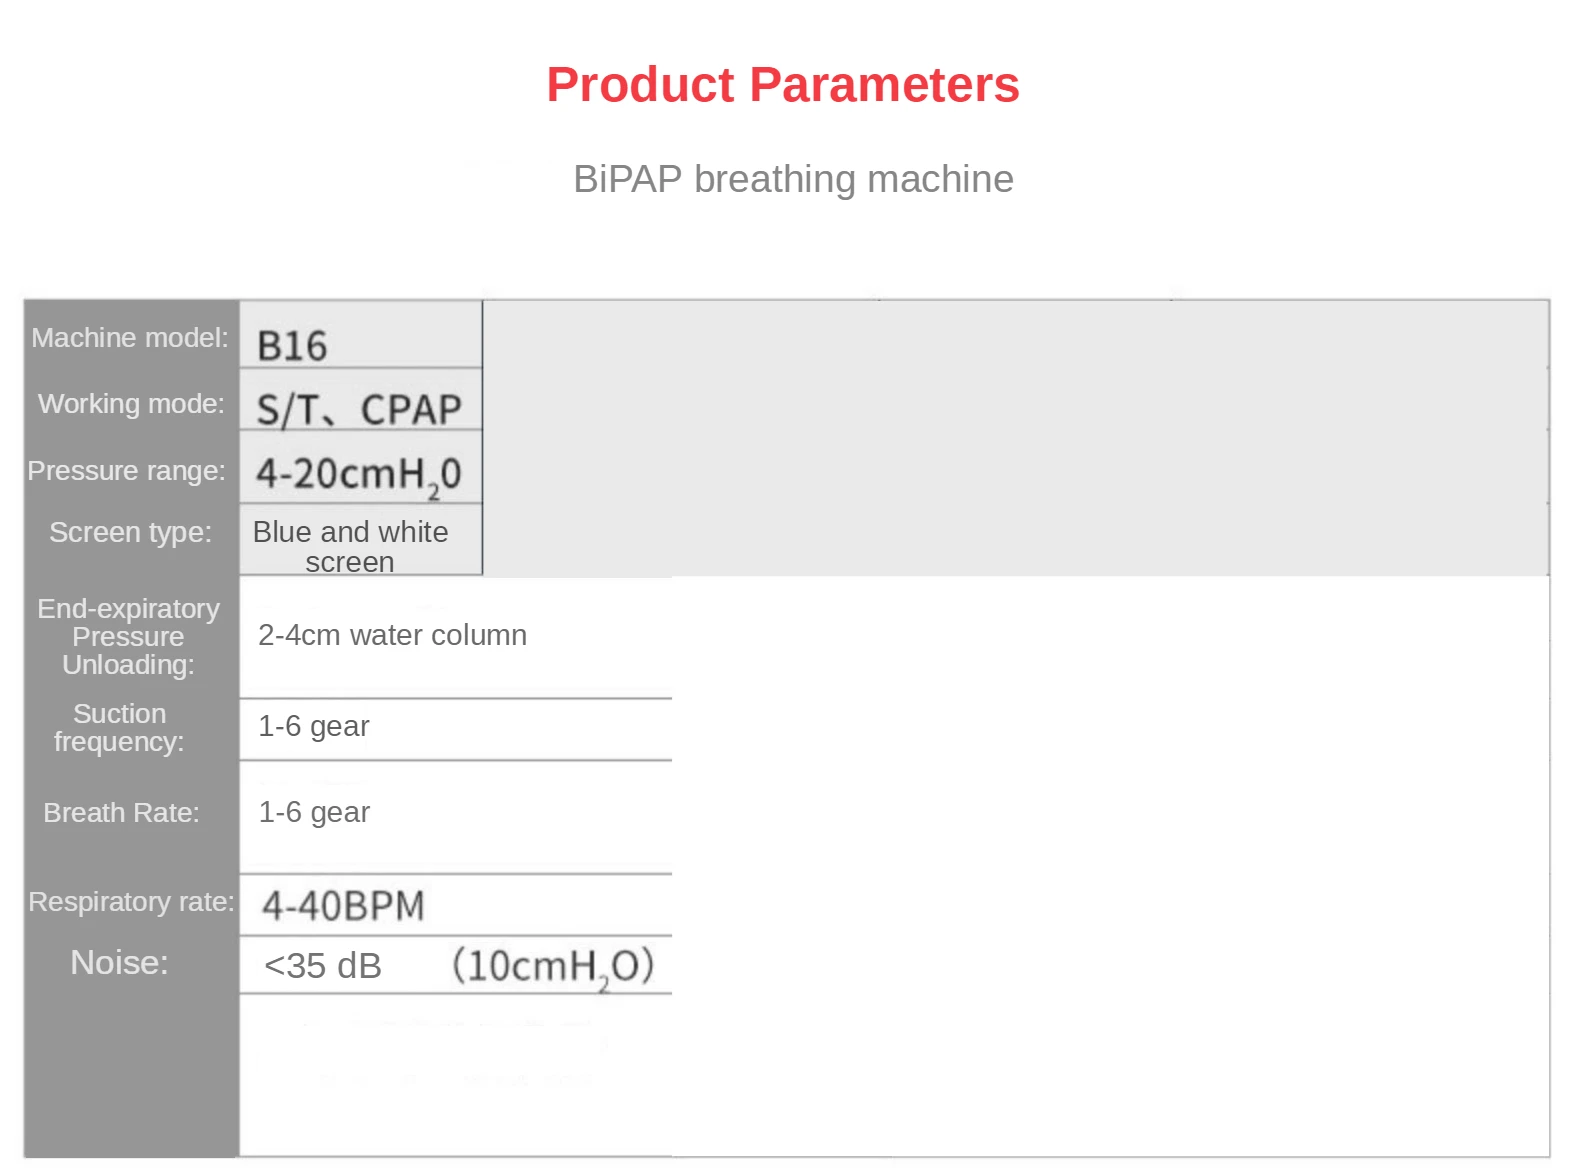The width and height of the screenshot is (1580, 1176).
Task: Click End-expiratory Pressure Unloading label
Action: point(129,636)
